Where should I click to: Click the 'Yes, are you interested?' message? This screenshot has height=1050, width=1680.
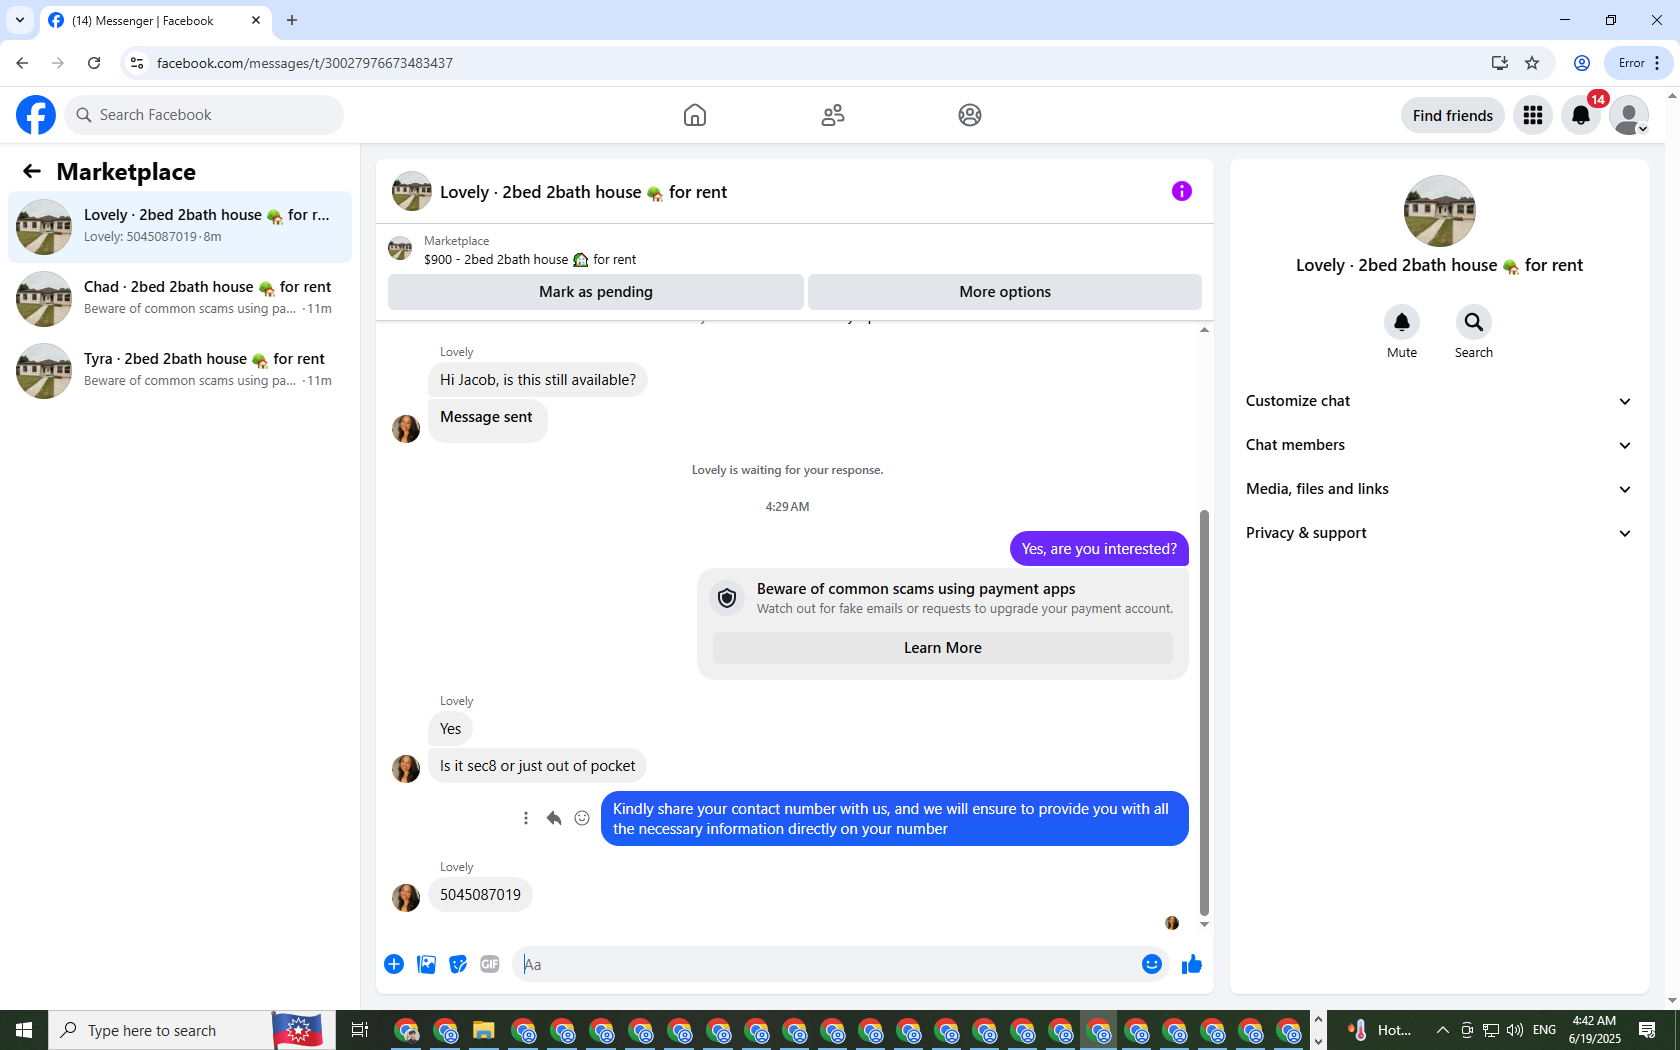click(1099, 549)
